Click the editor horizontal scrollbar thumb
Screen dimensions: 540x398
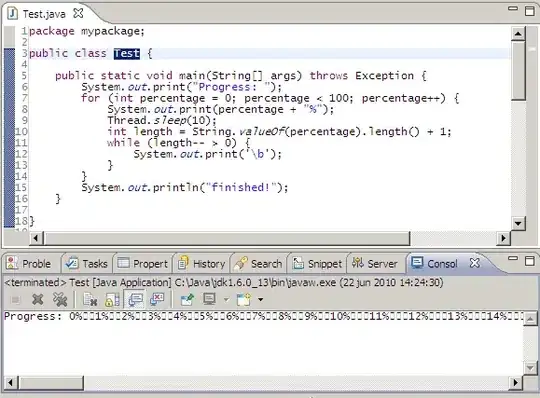click(x=227, y=238)
